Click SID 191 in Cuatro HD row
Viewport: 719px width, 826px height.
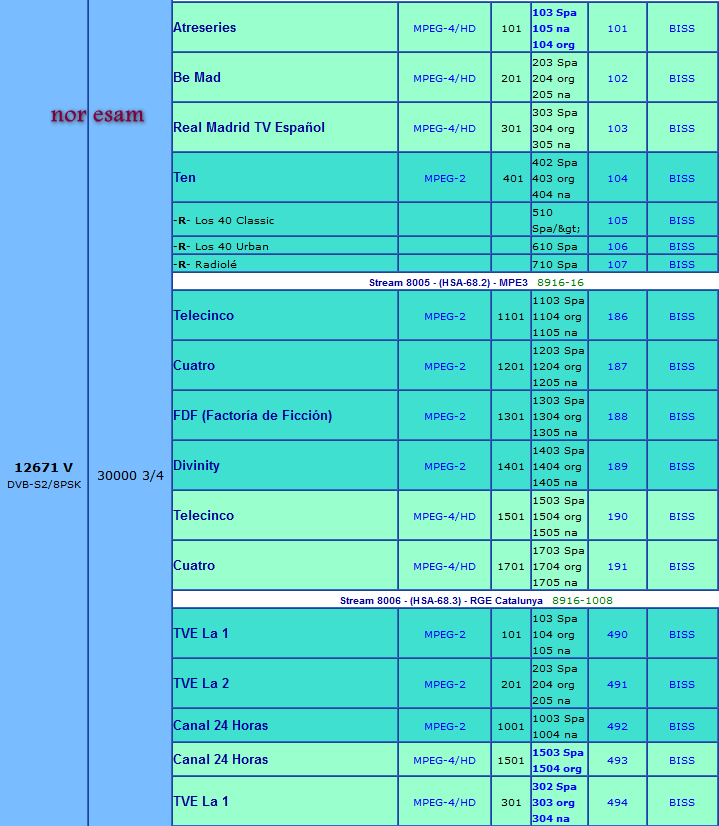[x=617, y=567]
